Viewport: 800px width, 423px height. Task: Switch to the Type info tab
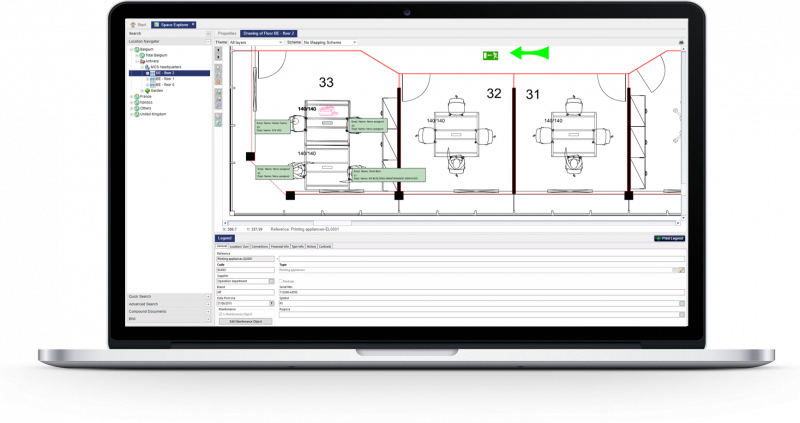coord(297,246)
